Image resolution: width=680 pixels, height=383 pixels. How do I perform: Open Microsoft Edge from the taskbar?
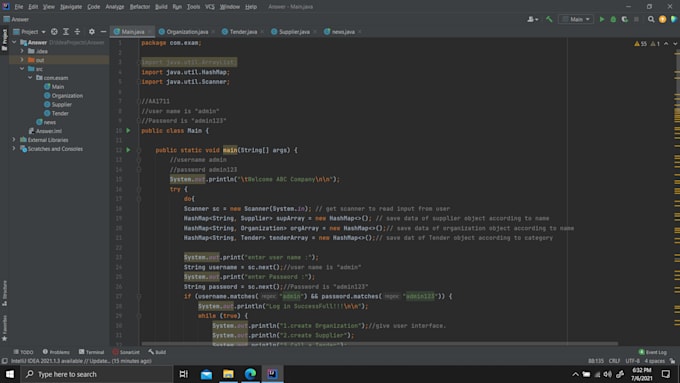(250, 374)
